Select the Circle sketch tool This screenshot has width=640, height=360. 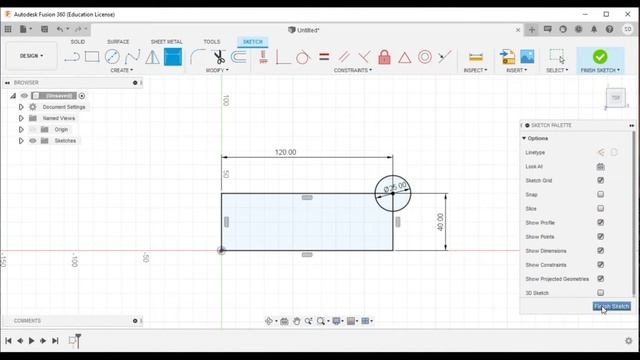[x=112, y=57]
